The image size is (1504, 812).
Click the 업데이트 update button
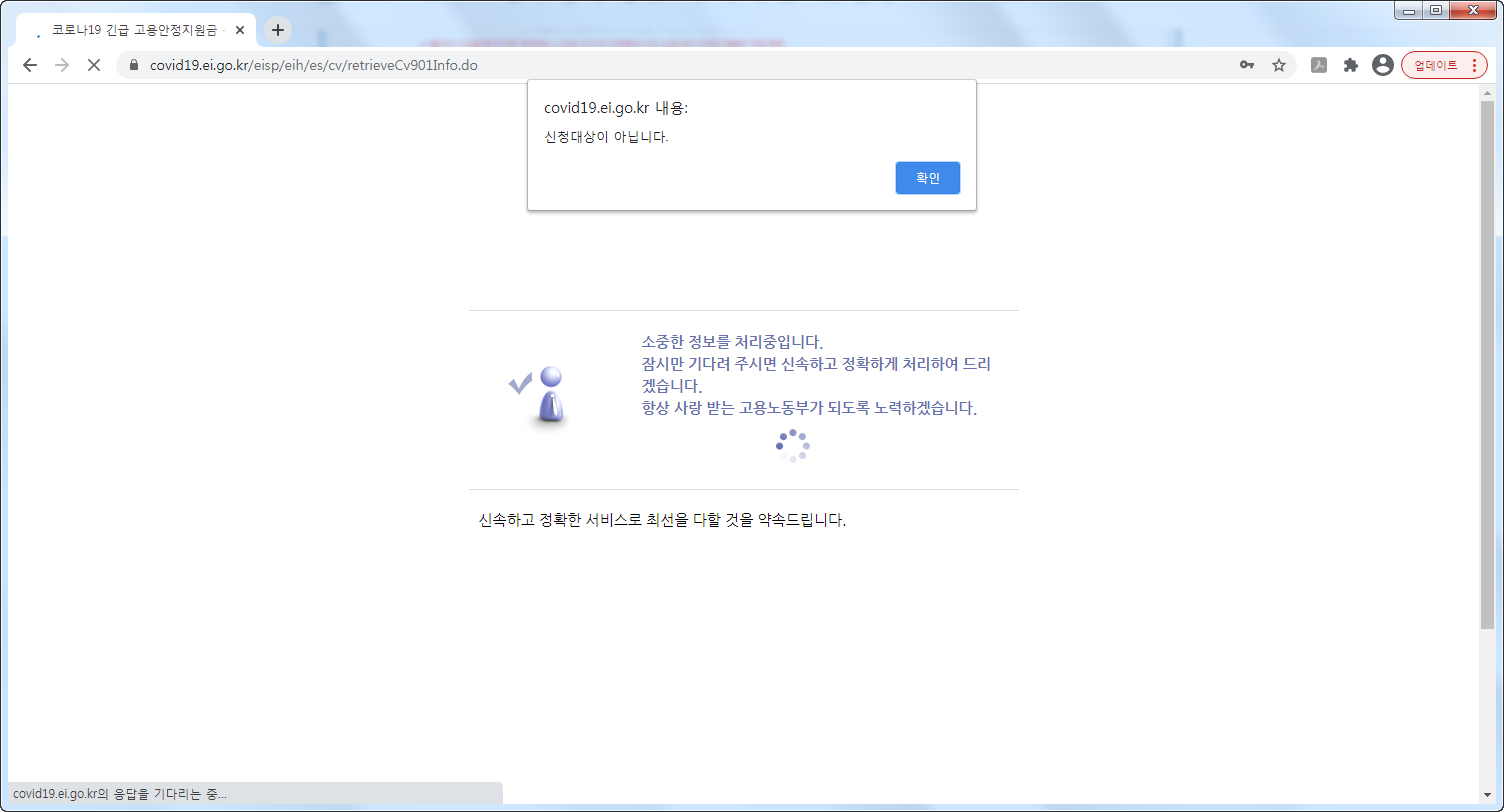pyautogui.click(x=1445, y=65)
